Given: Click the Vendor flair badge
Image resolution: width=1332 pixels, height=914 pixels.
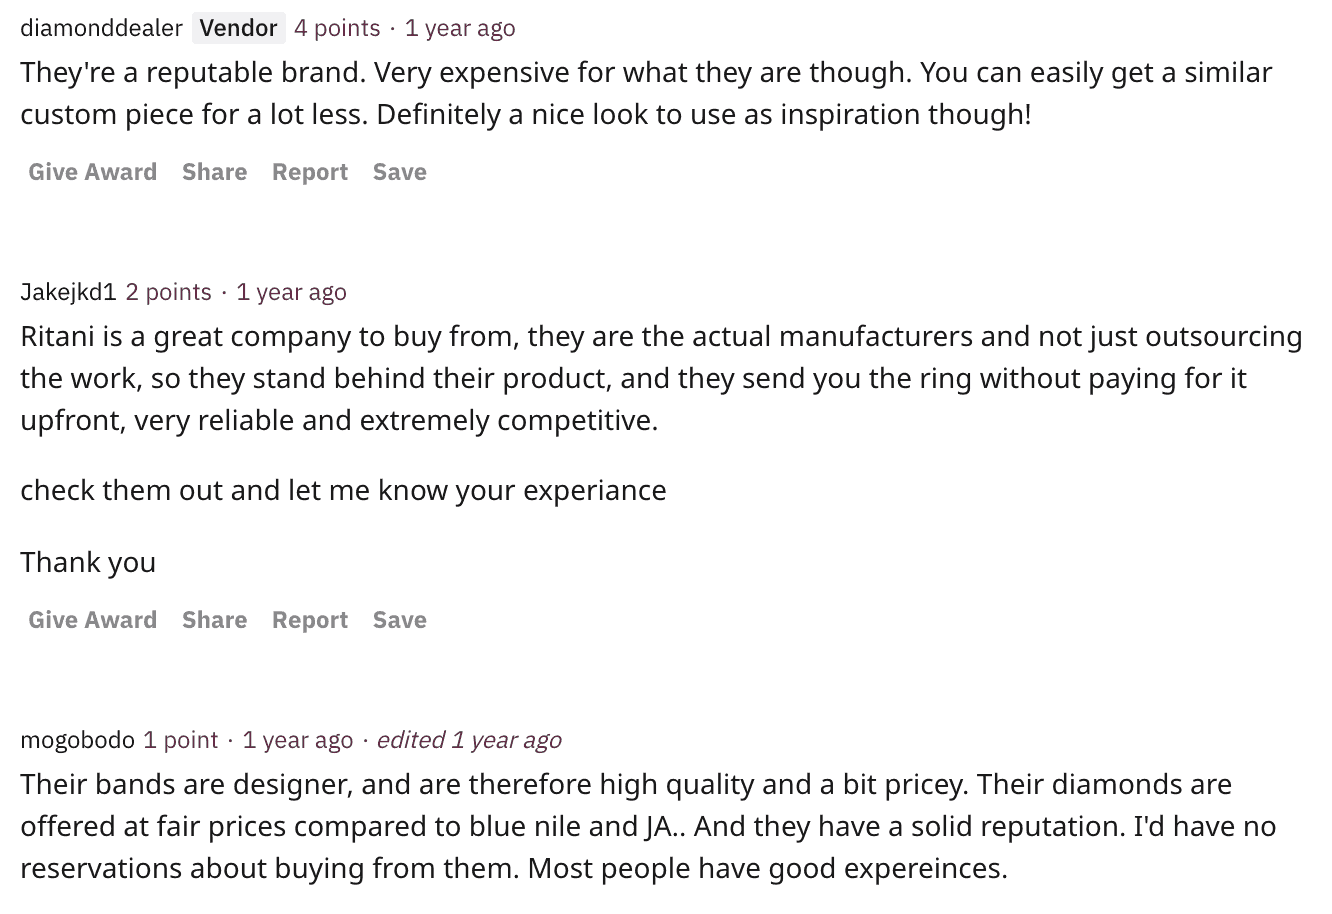Looking at the screenshot, I should coord(238,28).
